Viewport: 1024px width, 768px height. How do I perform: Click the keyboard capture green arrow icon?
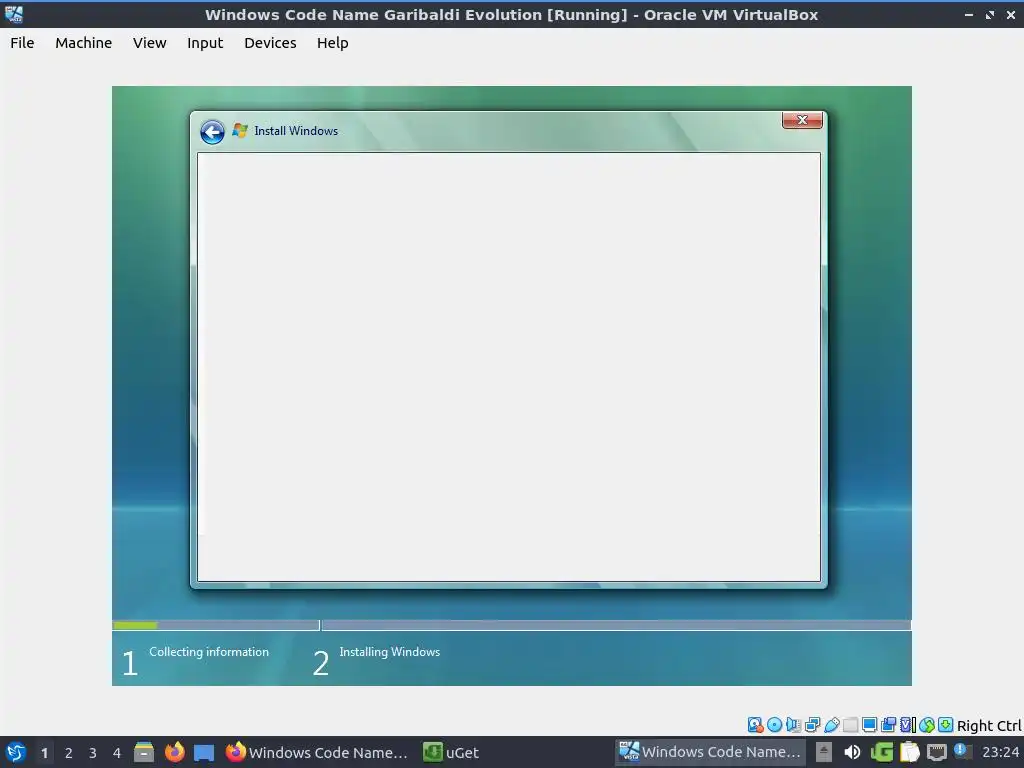946,725
